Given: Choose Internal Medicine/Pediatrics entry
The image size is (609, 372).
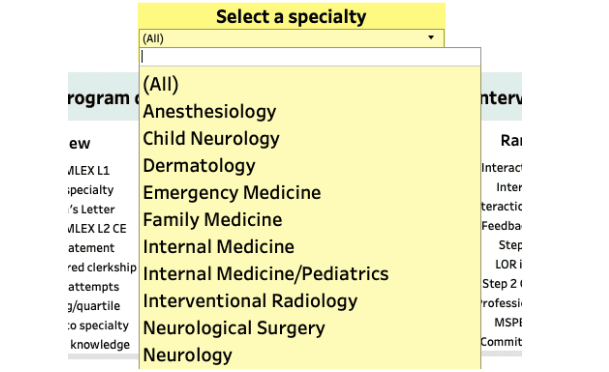Looking at the screenshot, I should 266,274.
